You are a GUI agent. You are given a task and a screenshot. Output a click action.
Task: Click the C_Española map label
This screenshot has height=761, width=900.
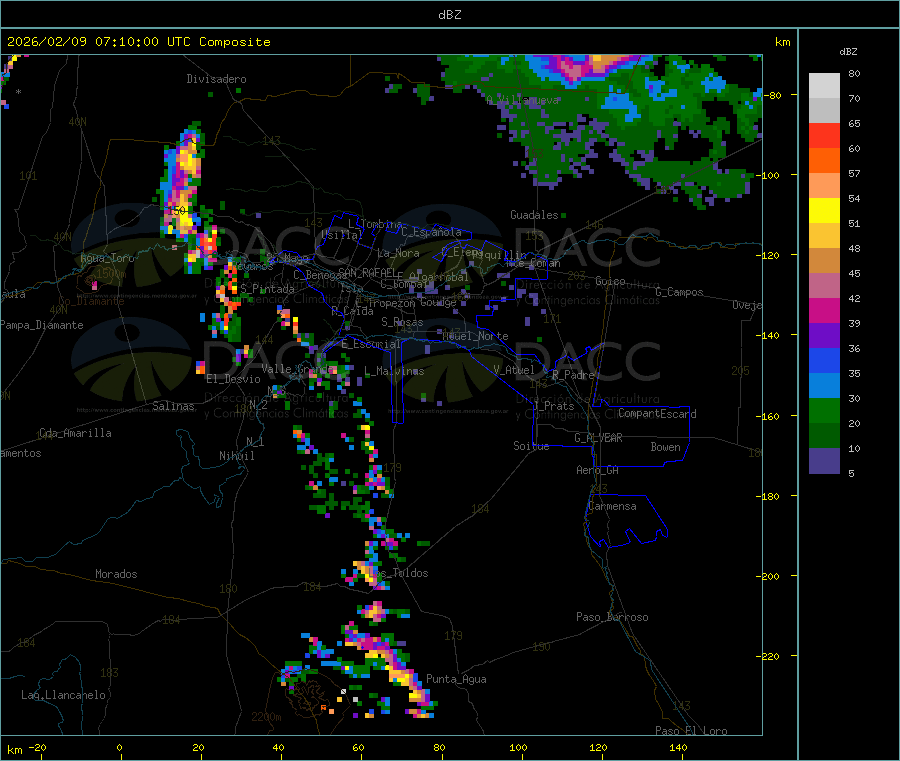click(x=431, y=232)
